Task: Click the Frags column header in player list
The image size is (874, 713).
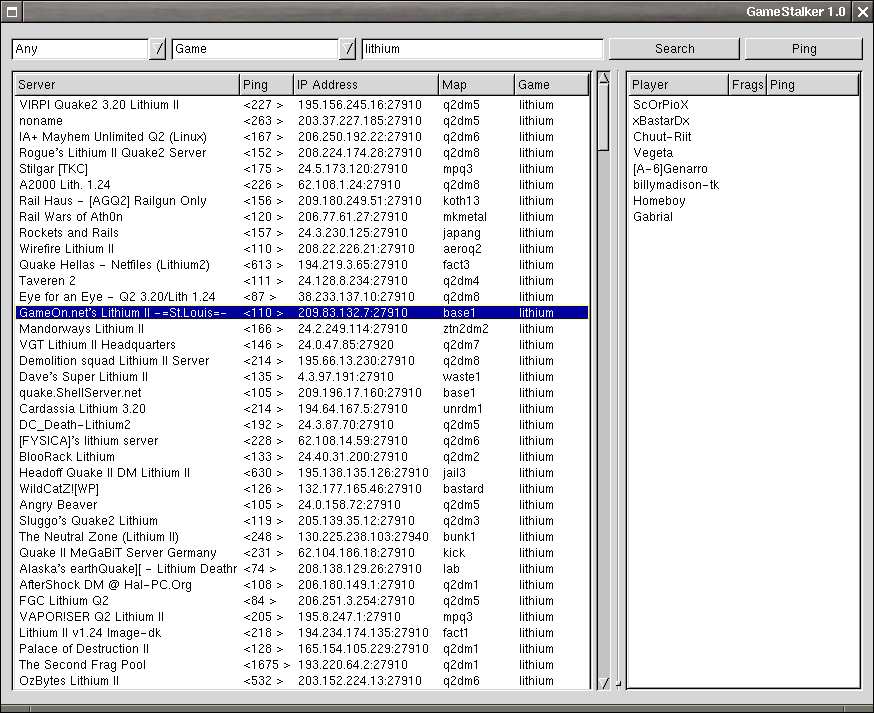Action: (747, 85)
